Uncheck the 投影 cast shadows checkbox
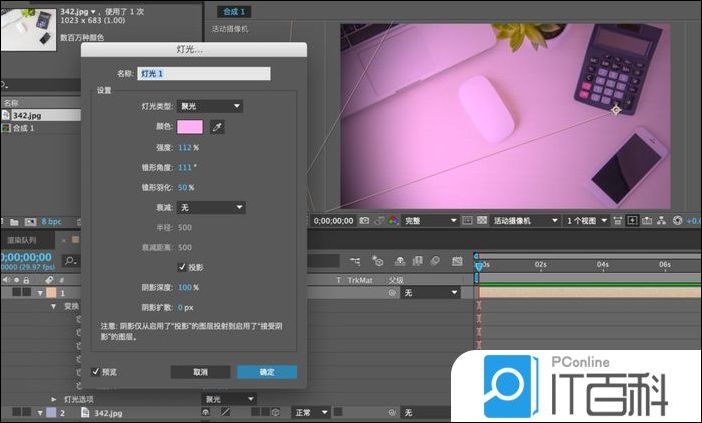This screenshot has height=423, width=702. pos(182,267)
